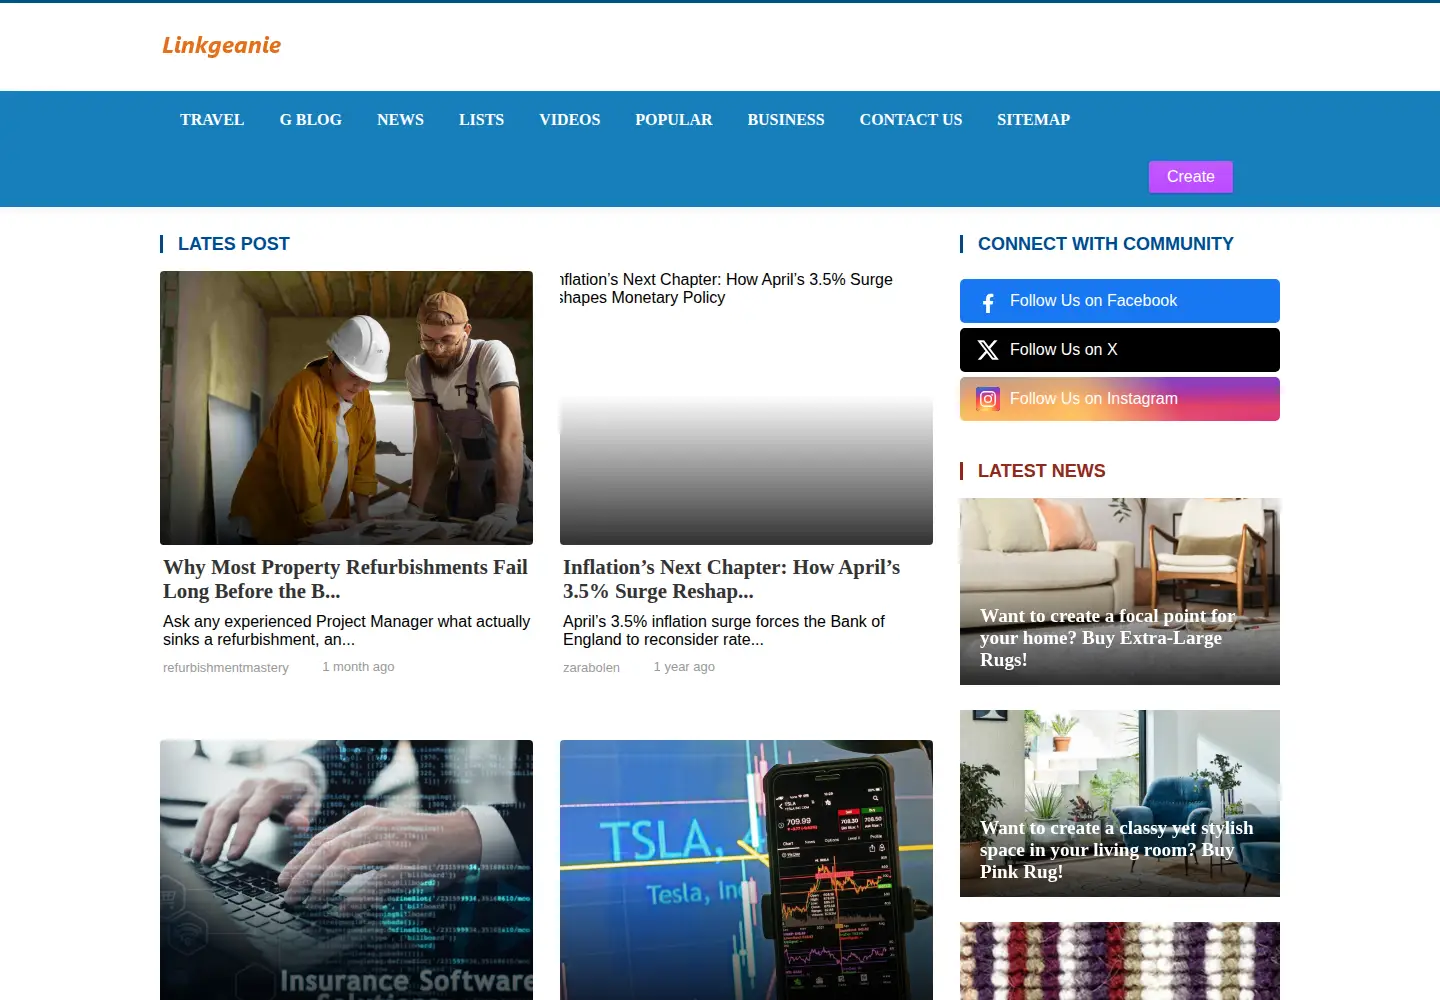Go to the NEWS section
The image size is (1440, 1000).
[400, 119]
